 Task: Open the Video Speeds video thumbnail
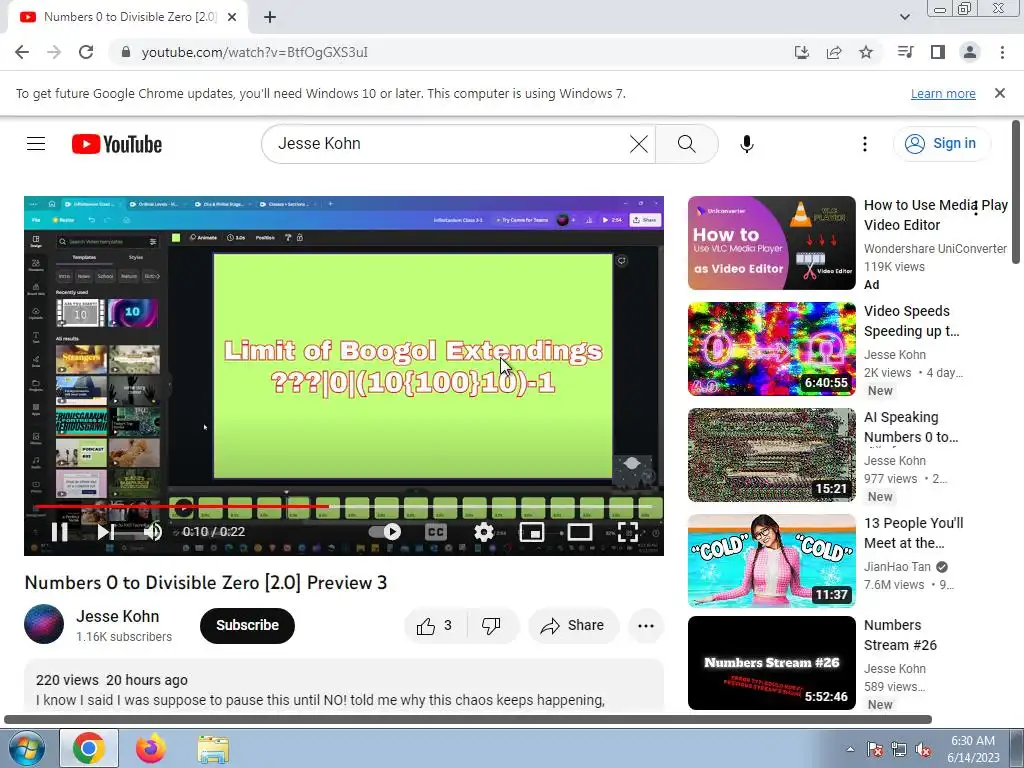[771, 349]
